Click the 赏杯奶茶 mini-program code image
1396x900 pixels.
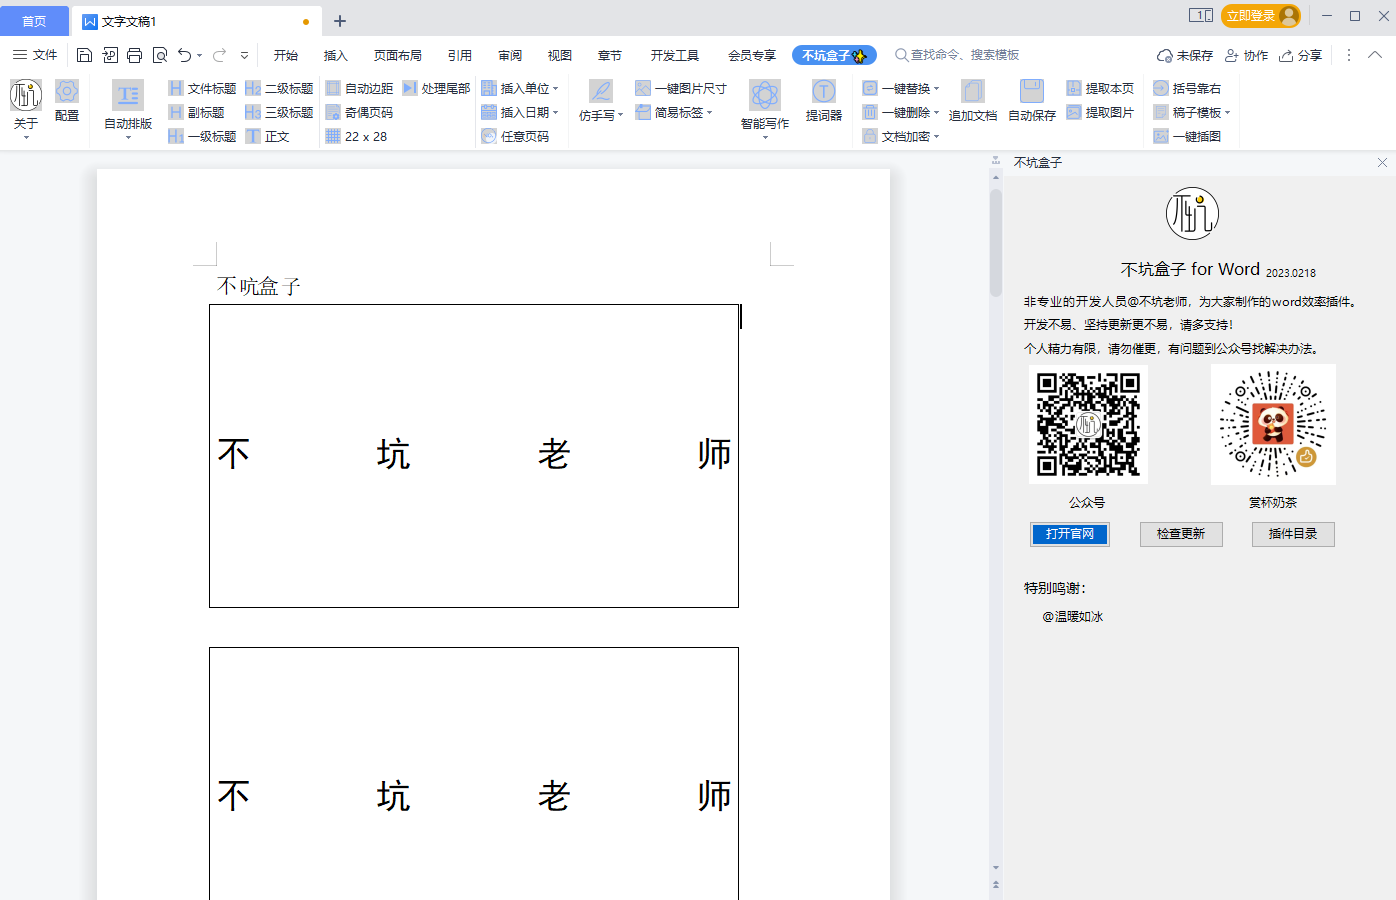pyautogui.click(x=1273, y=424)
